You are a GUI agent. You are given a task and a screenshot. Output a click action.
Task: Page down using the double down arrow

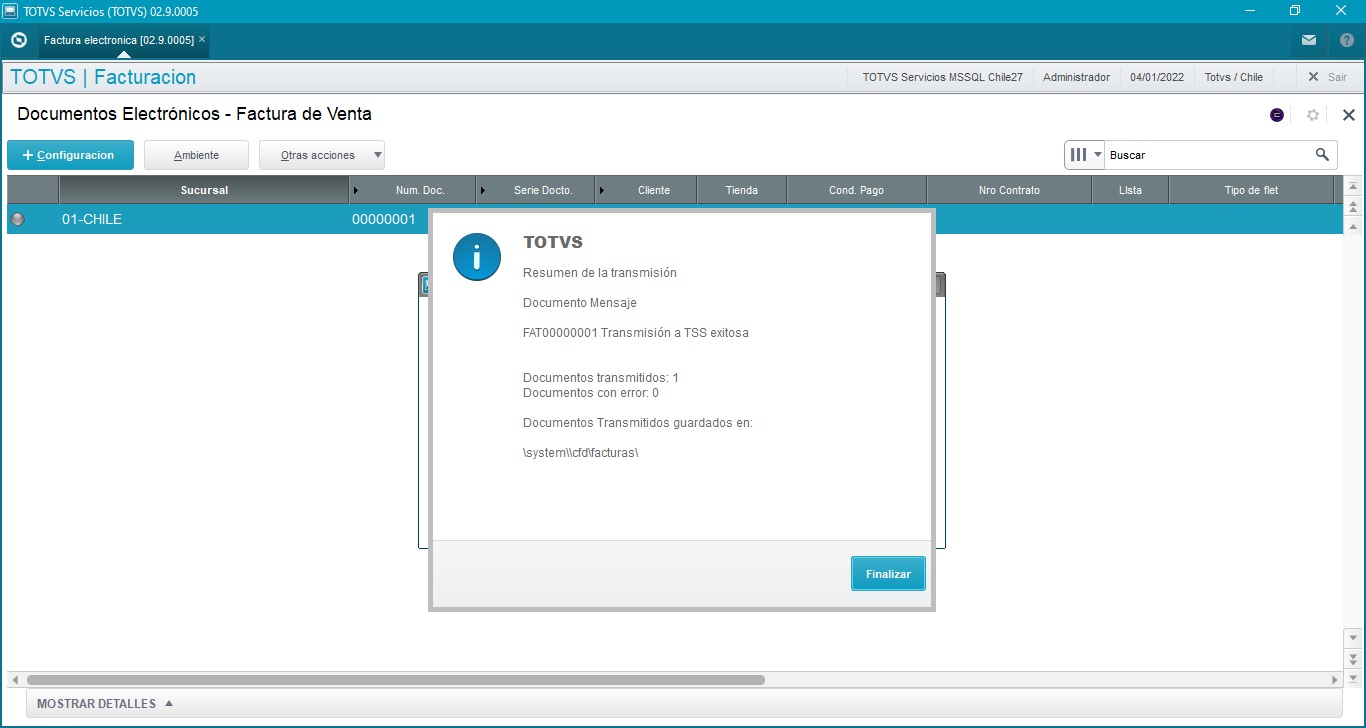1353,659
